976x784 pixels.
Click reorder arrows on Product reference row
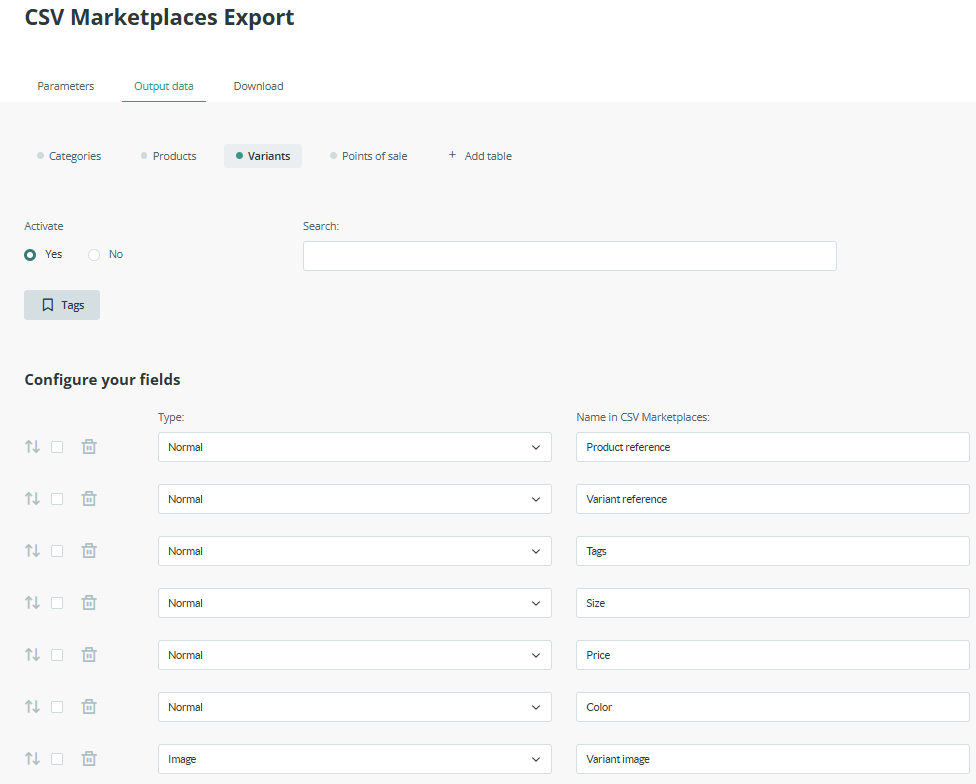[x=32, y=447]
